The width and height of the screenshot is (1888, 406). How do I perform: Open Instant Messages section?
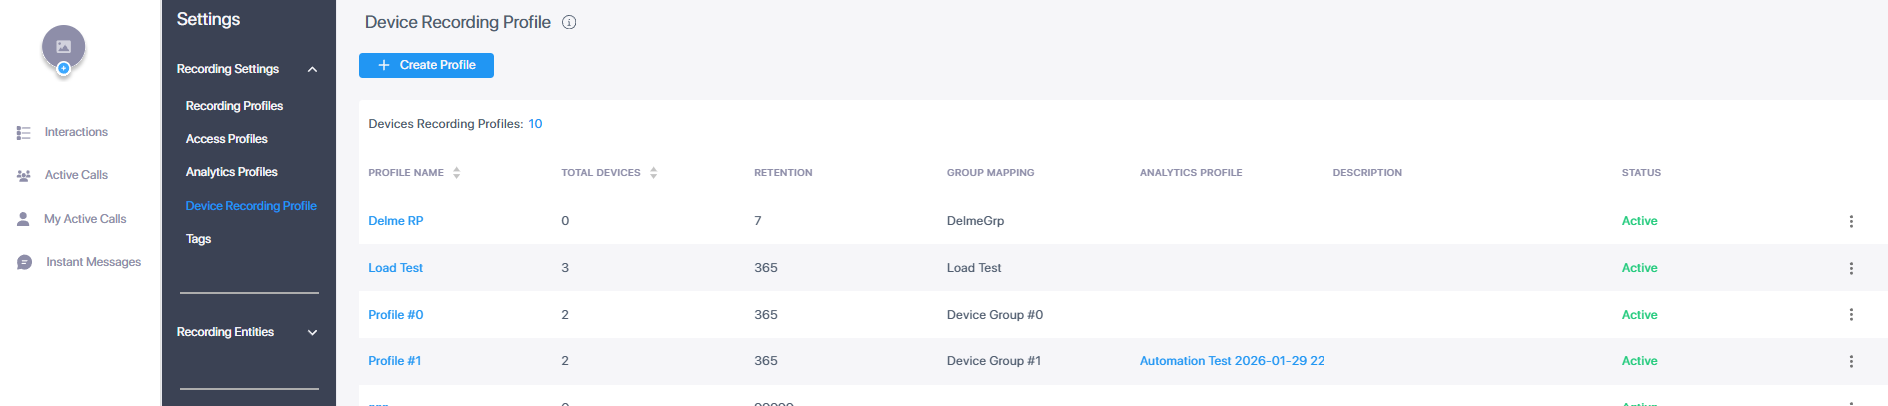[93, 262]
